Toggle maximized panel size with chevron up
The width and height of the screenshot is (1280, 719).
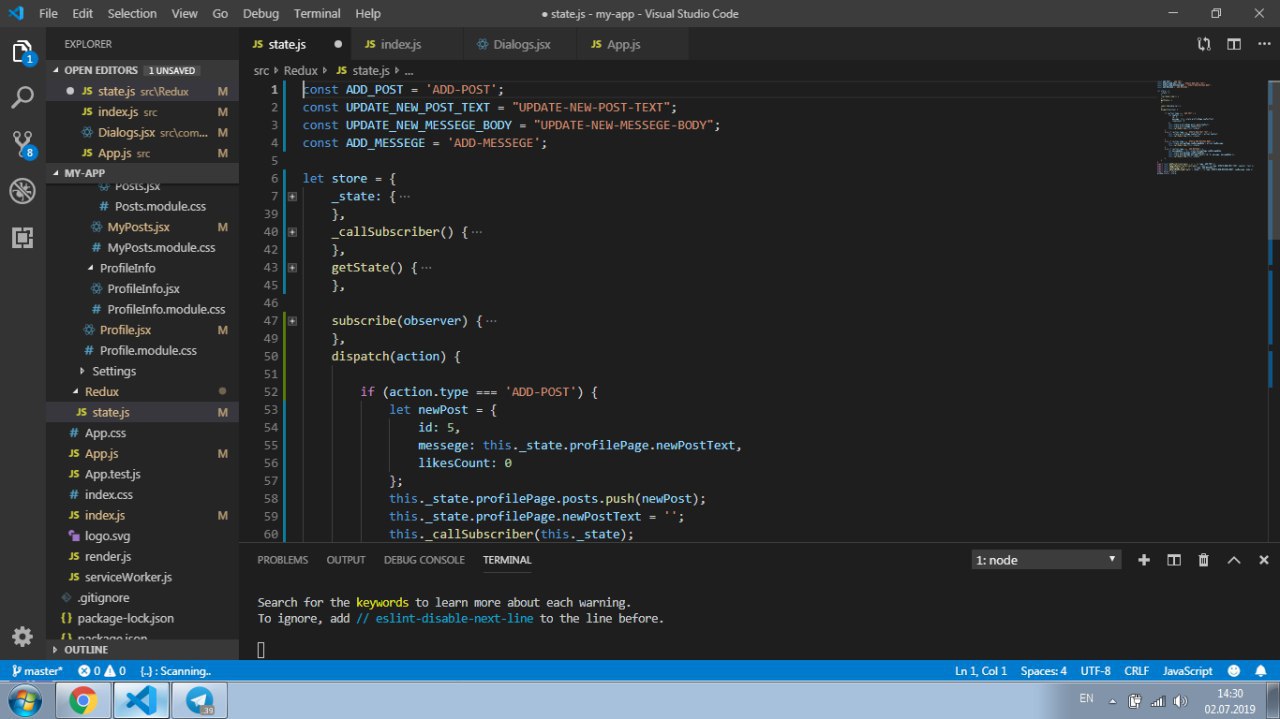tap(1234, 560)
